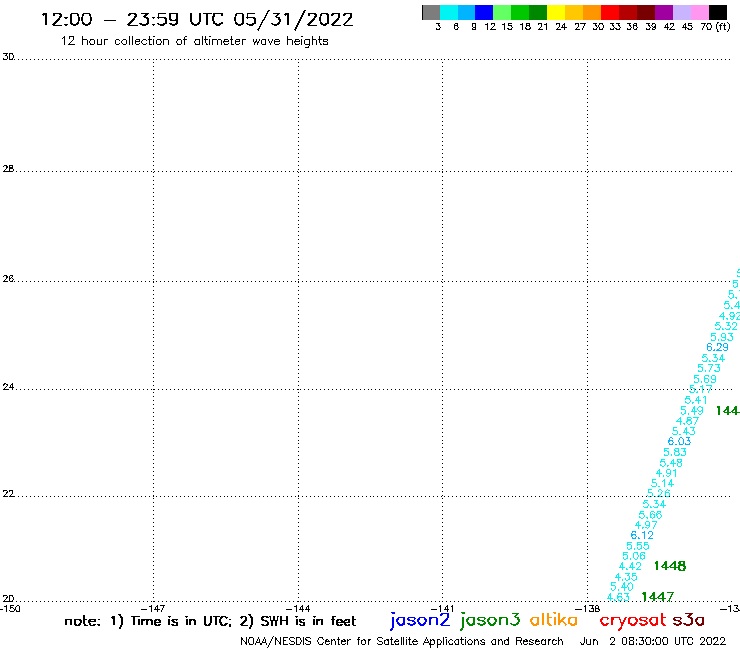
Task: Select the wave height reading 5.49
Action: pos(692,411)
